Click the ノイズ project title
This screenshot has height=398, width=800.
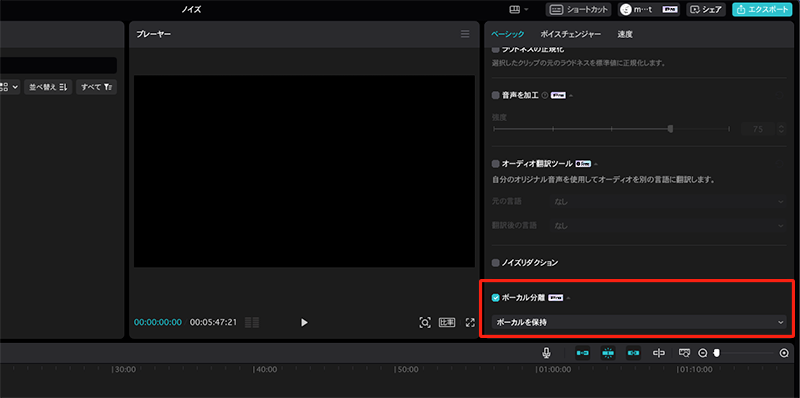191,10
